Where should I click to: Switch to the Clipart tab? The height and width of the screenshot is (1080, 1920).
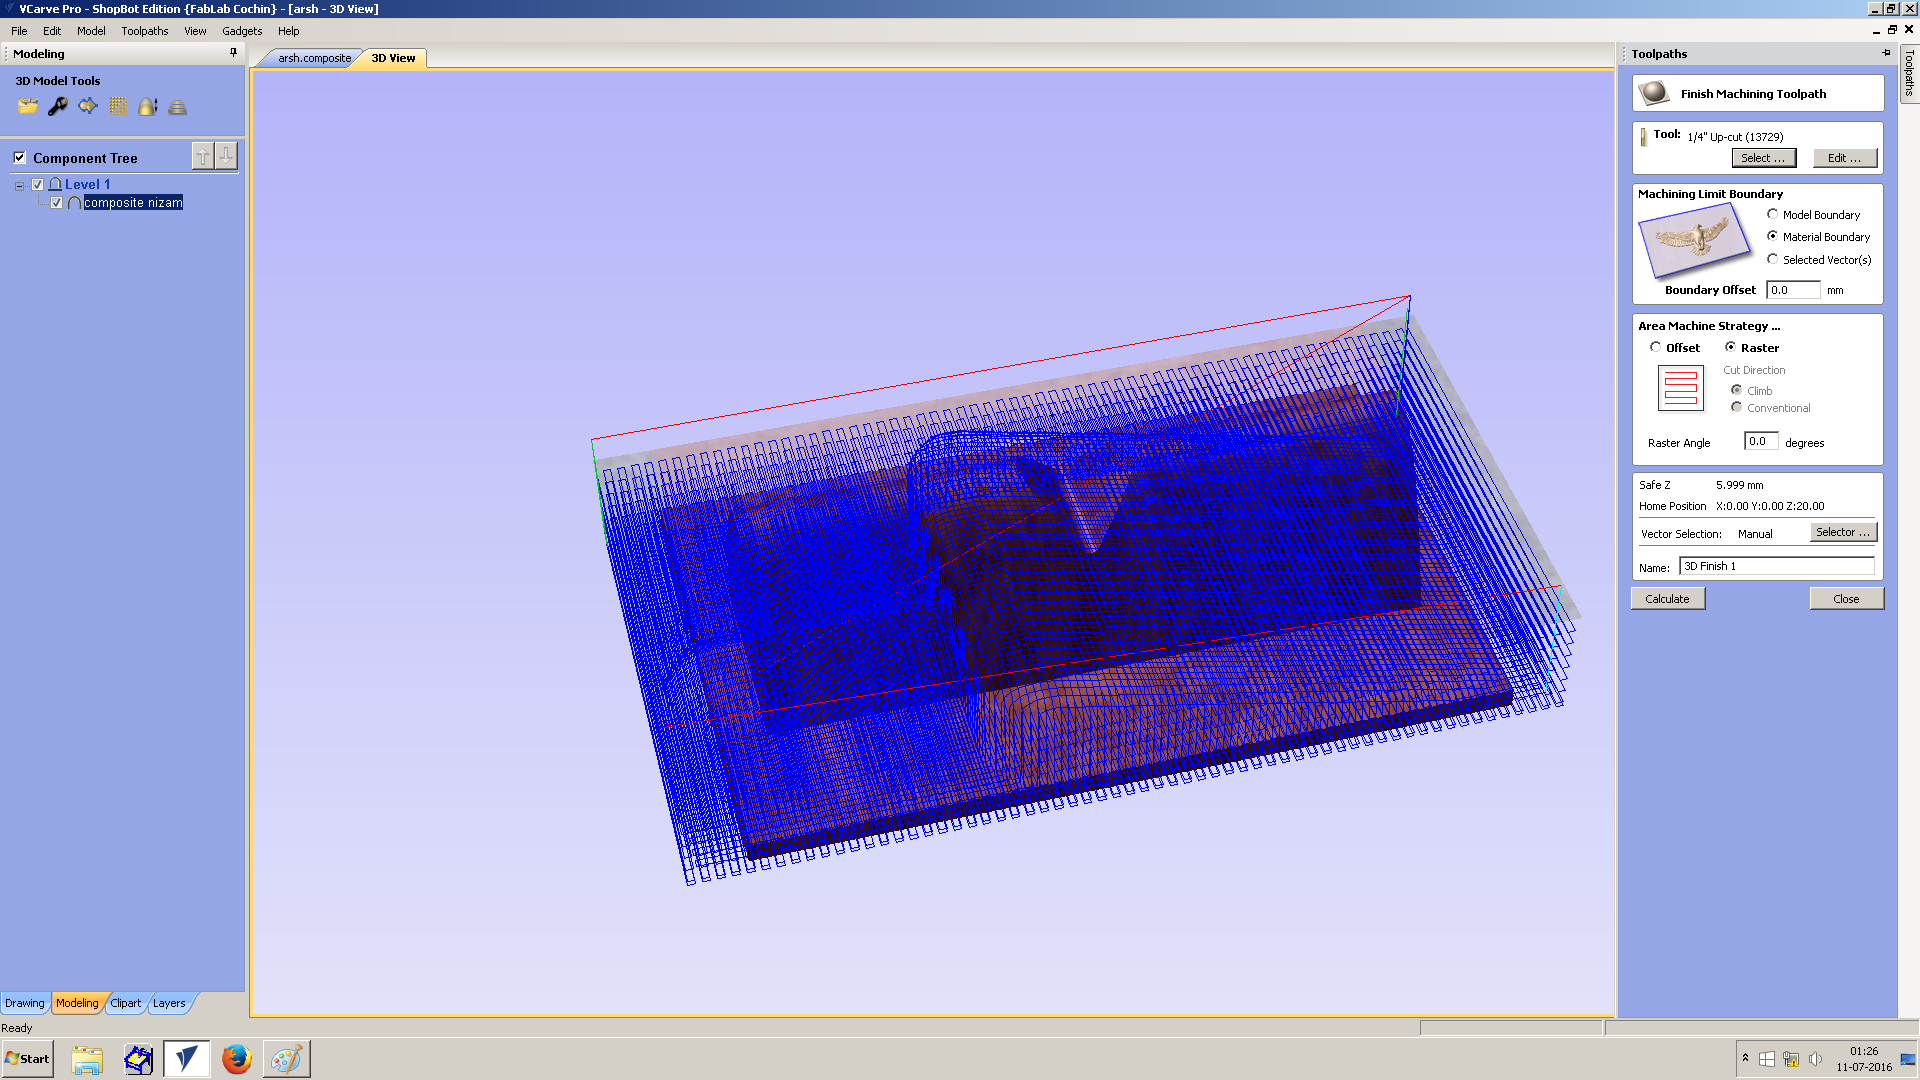coord(126,1003)
